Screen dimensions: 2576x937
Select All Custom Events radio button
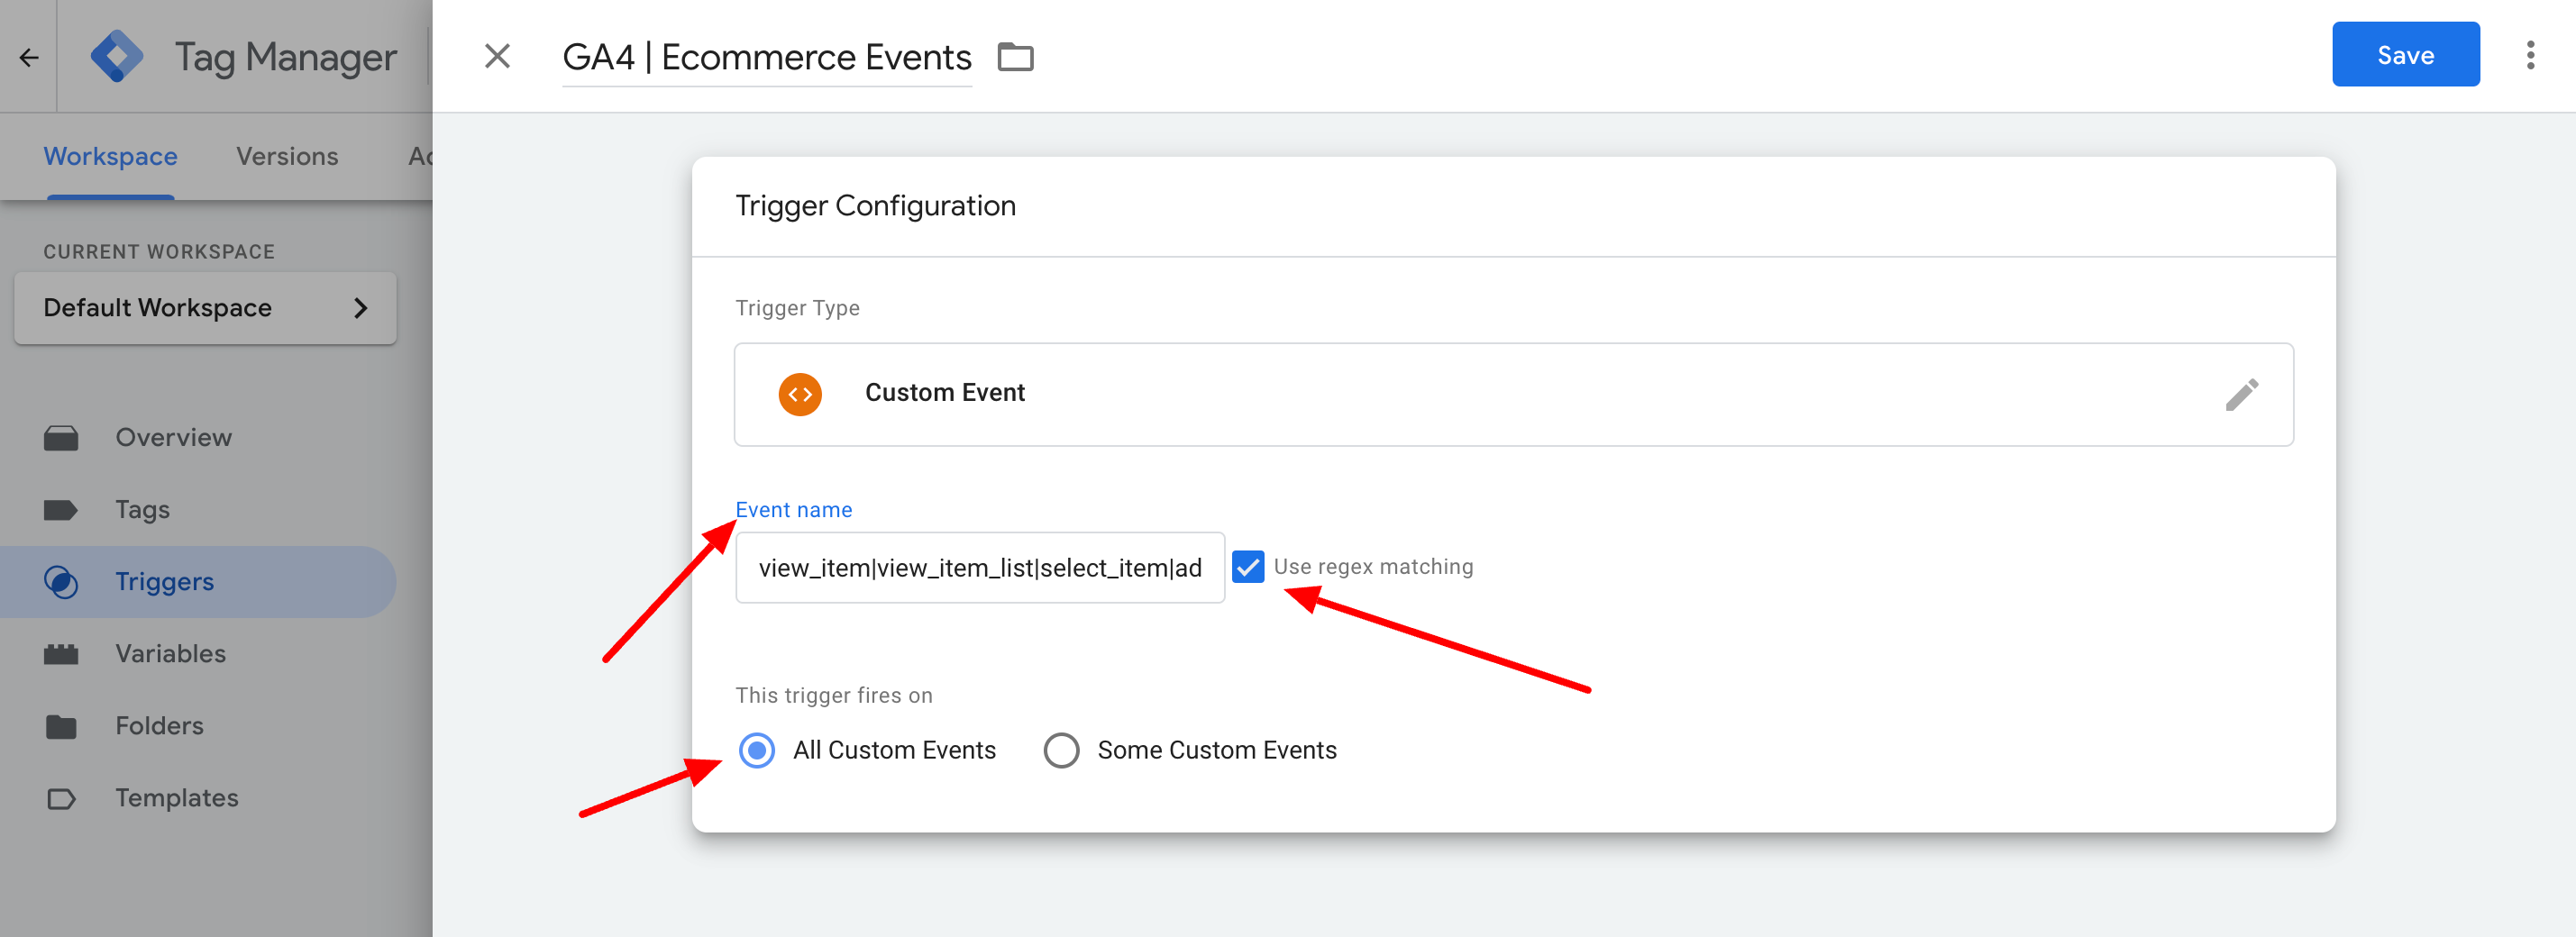click(757, 750)
